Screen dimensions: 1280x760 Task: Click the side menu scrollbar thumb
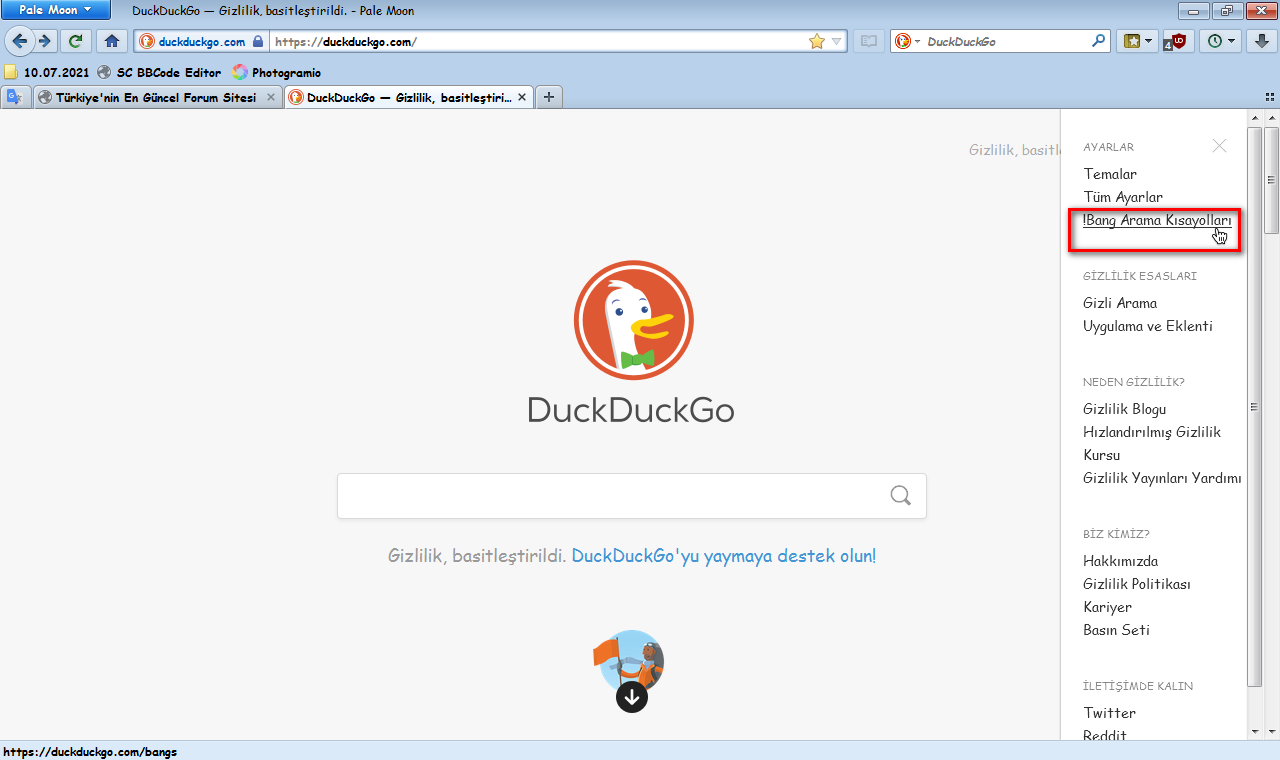pos(1254,406)
